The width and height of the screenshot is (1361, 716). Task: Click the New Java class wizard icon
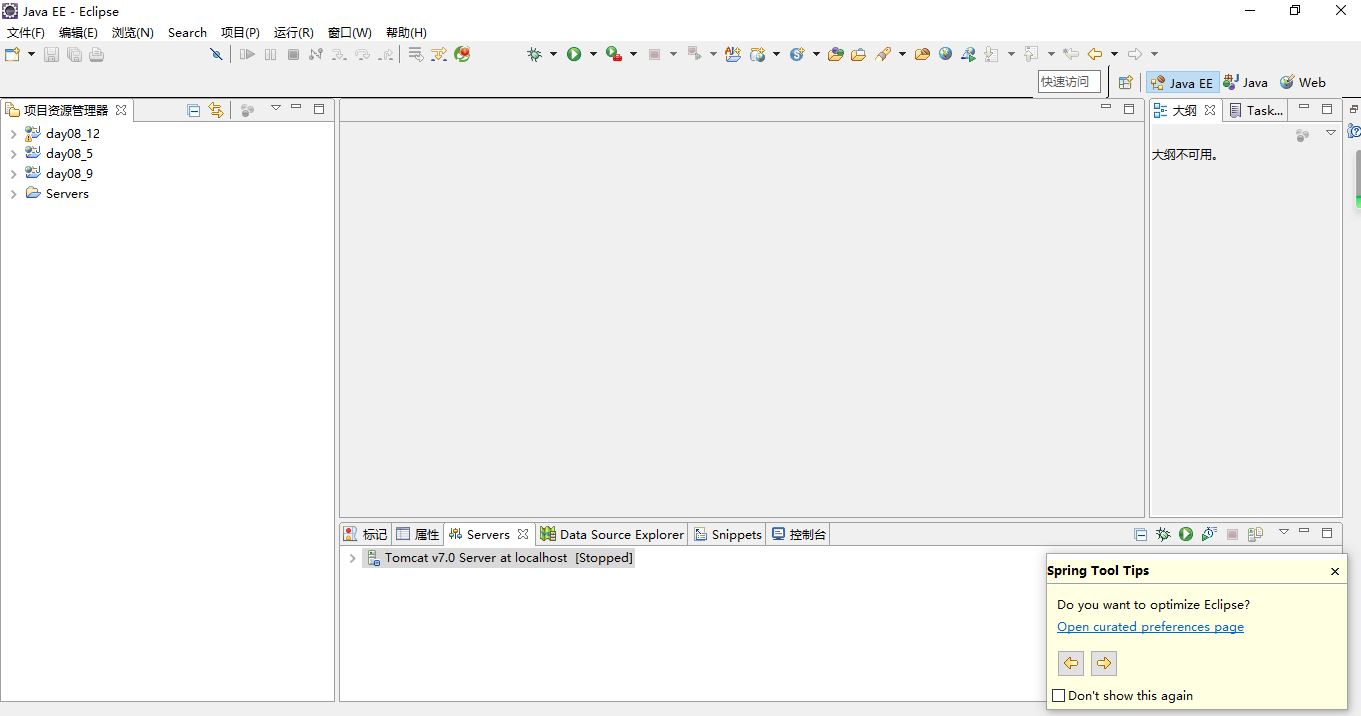pos(733,54)
